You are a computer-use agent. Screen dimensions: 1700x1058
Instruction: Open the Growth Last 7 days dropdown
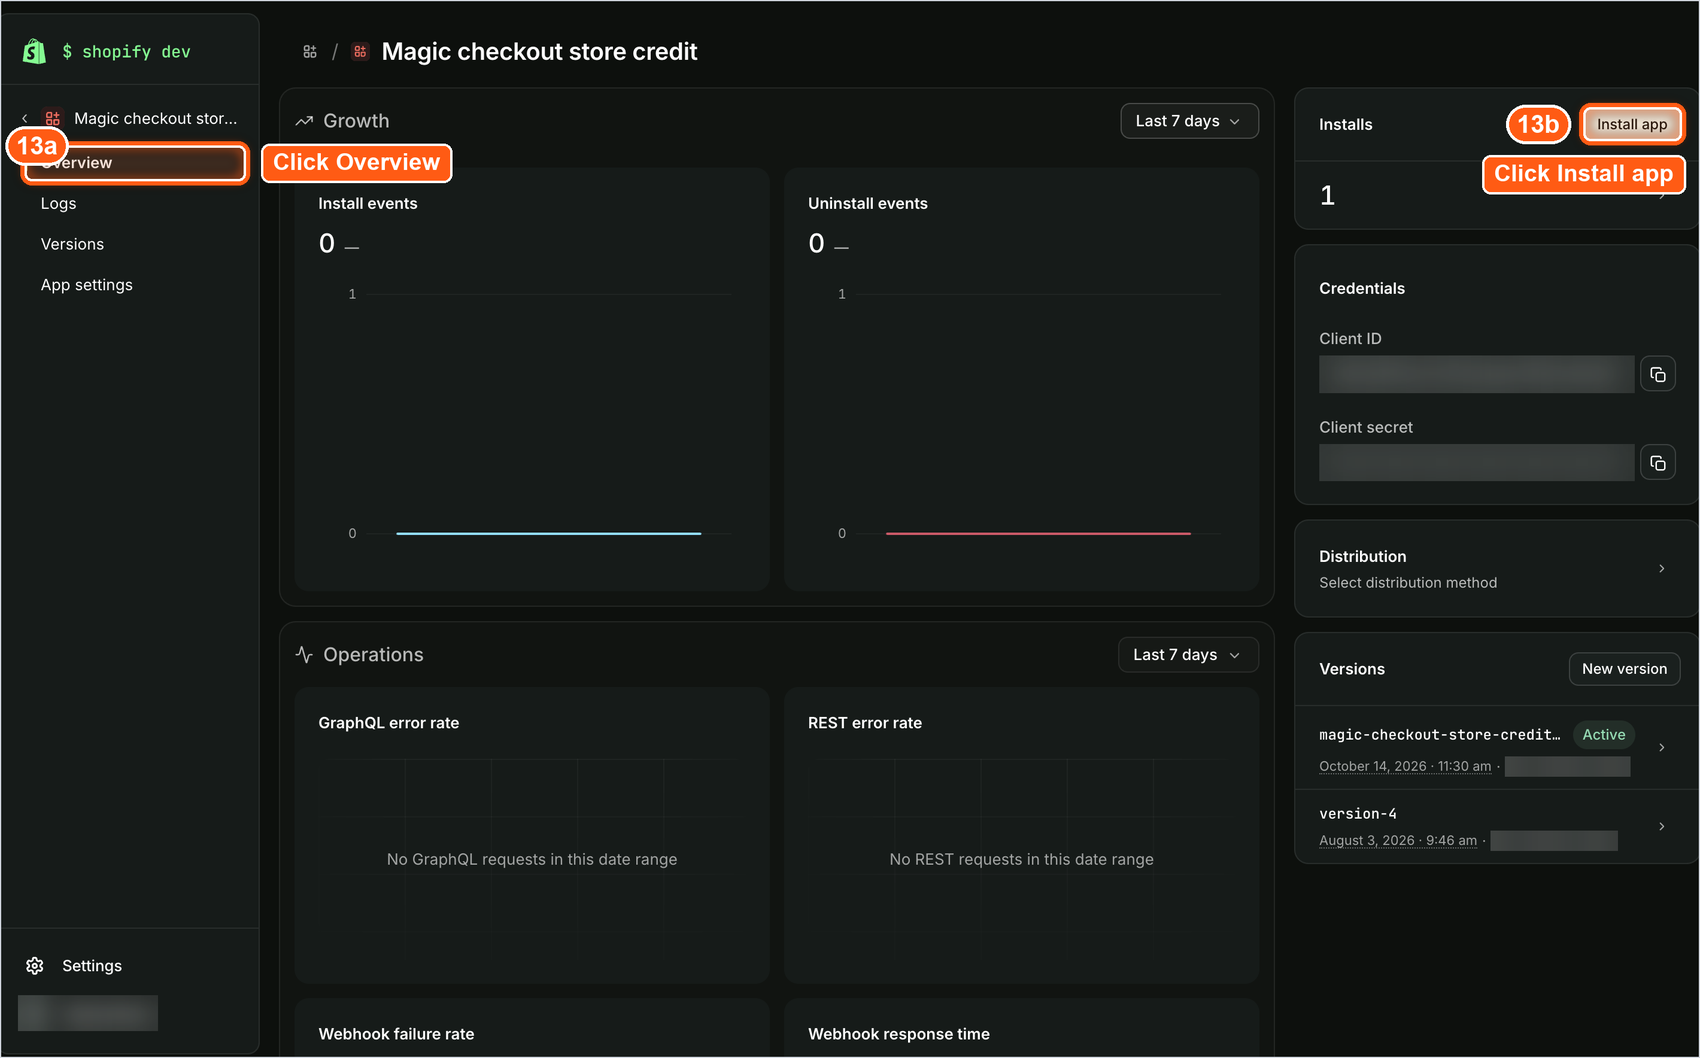coord(1189,121)
